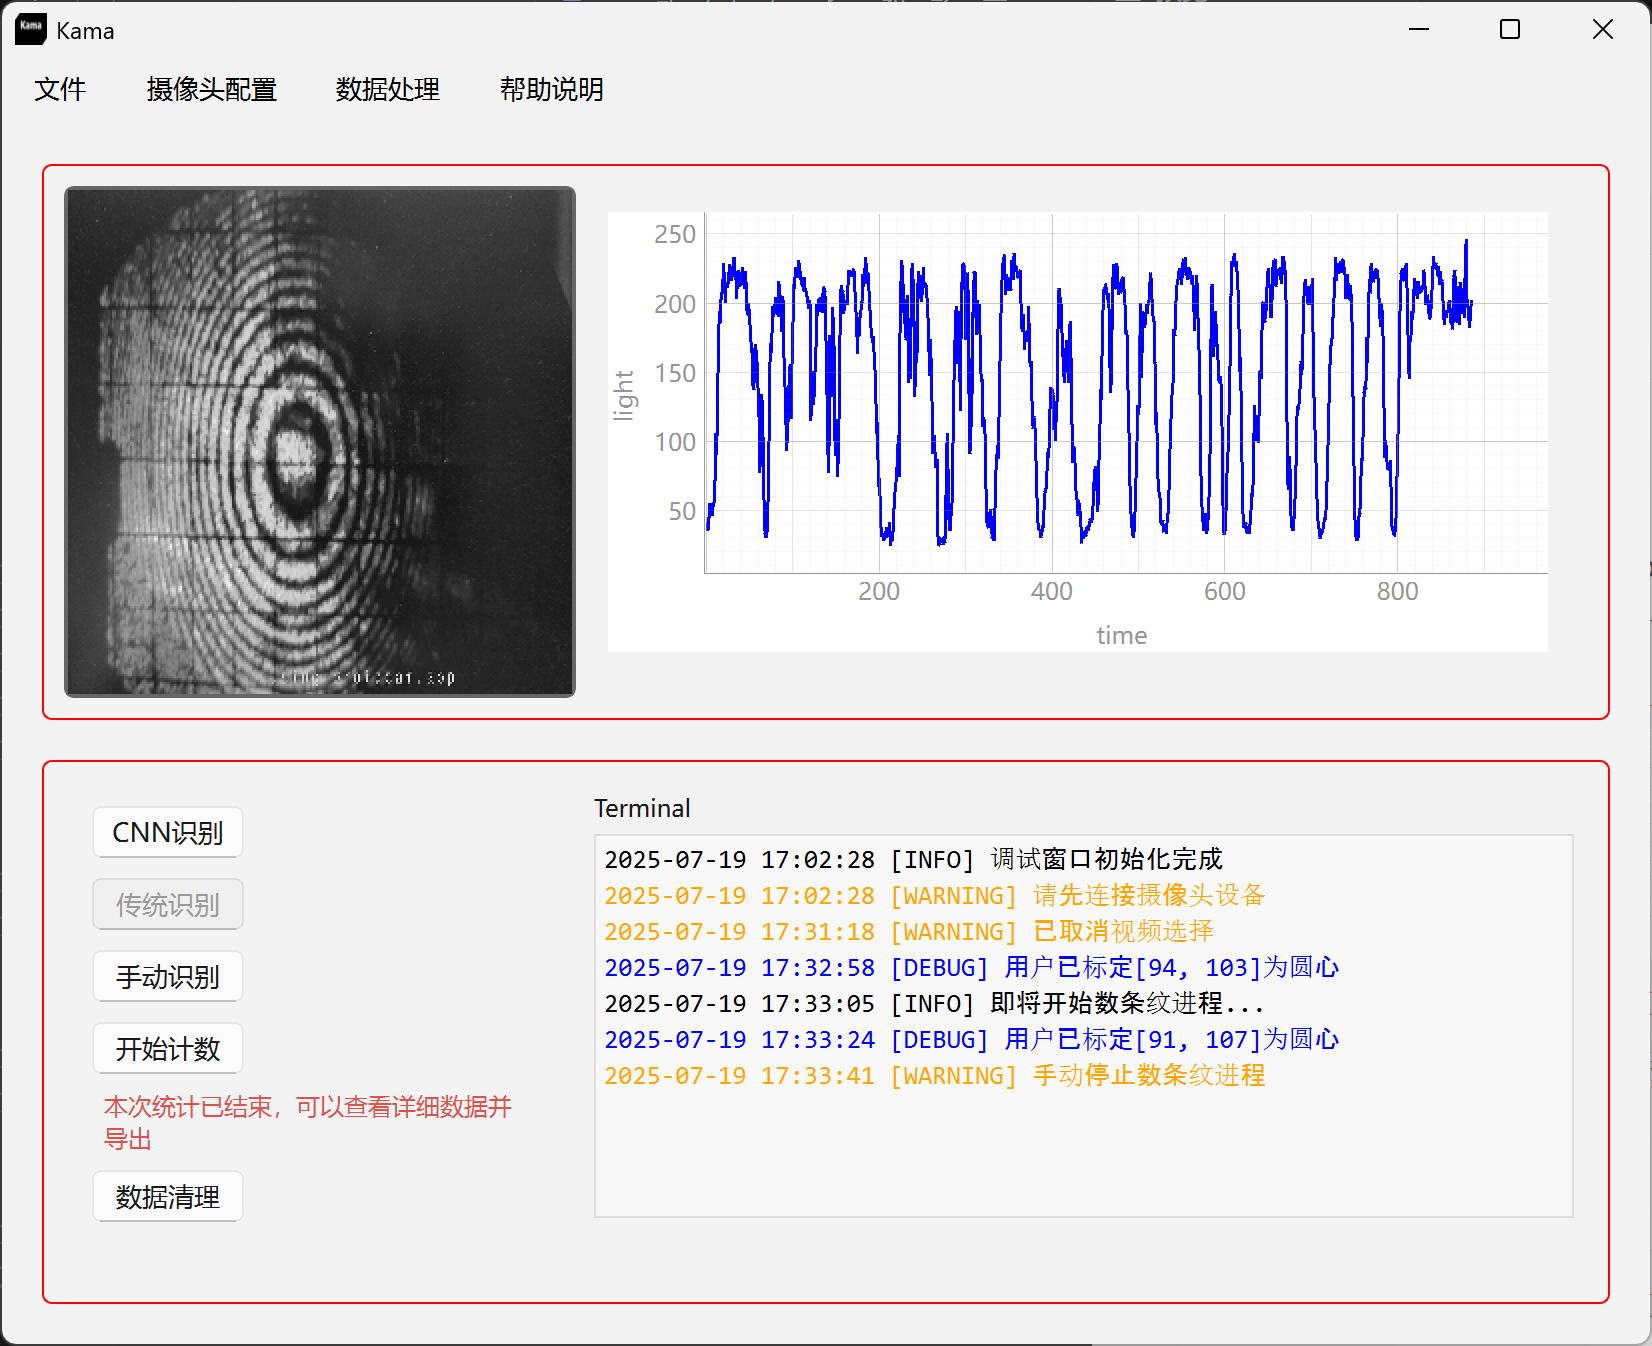Open the 摄像头配置 menu
Viewport: 1652px width, 1346px height.
[x=211, y=90]
